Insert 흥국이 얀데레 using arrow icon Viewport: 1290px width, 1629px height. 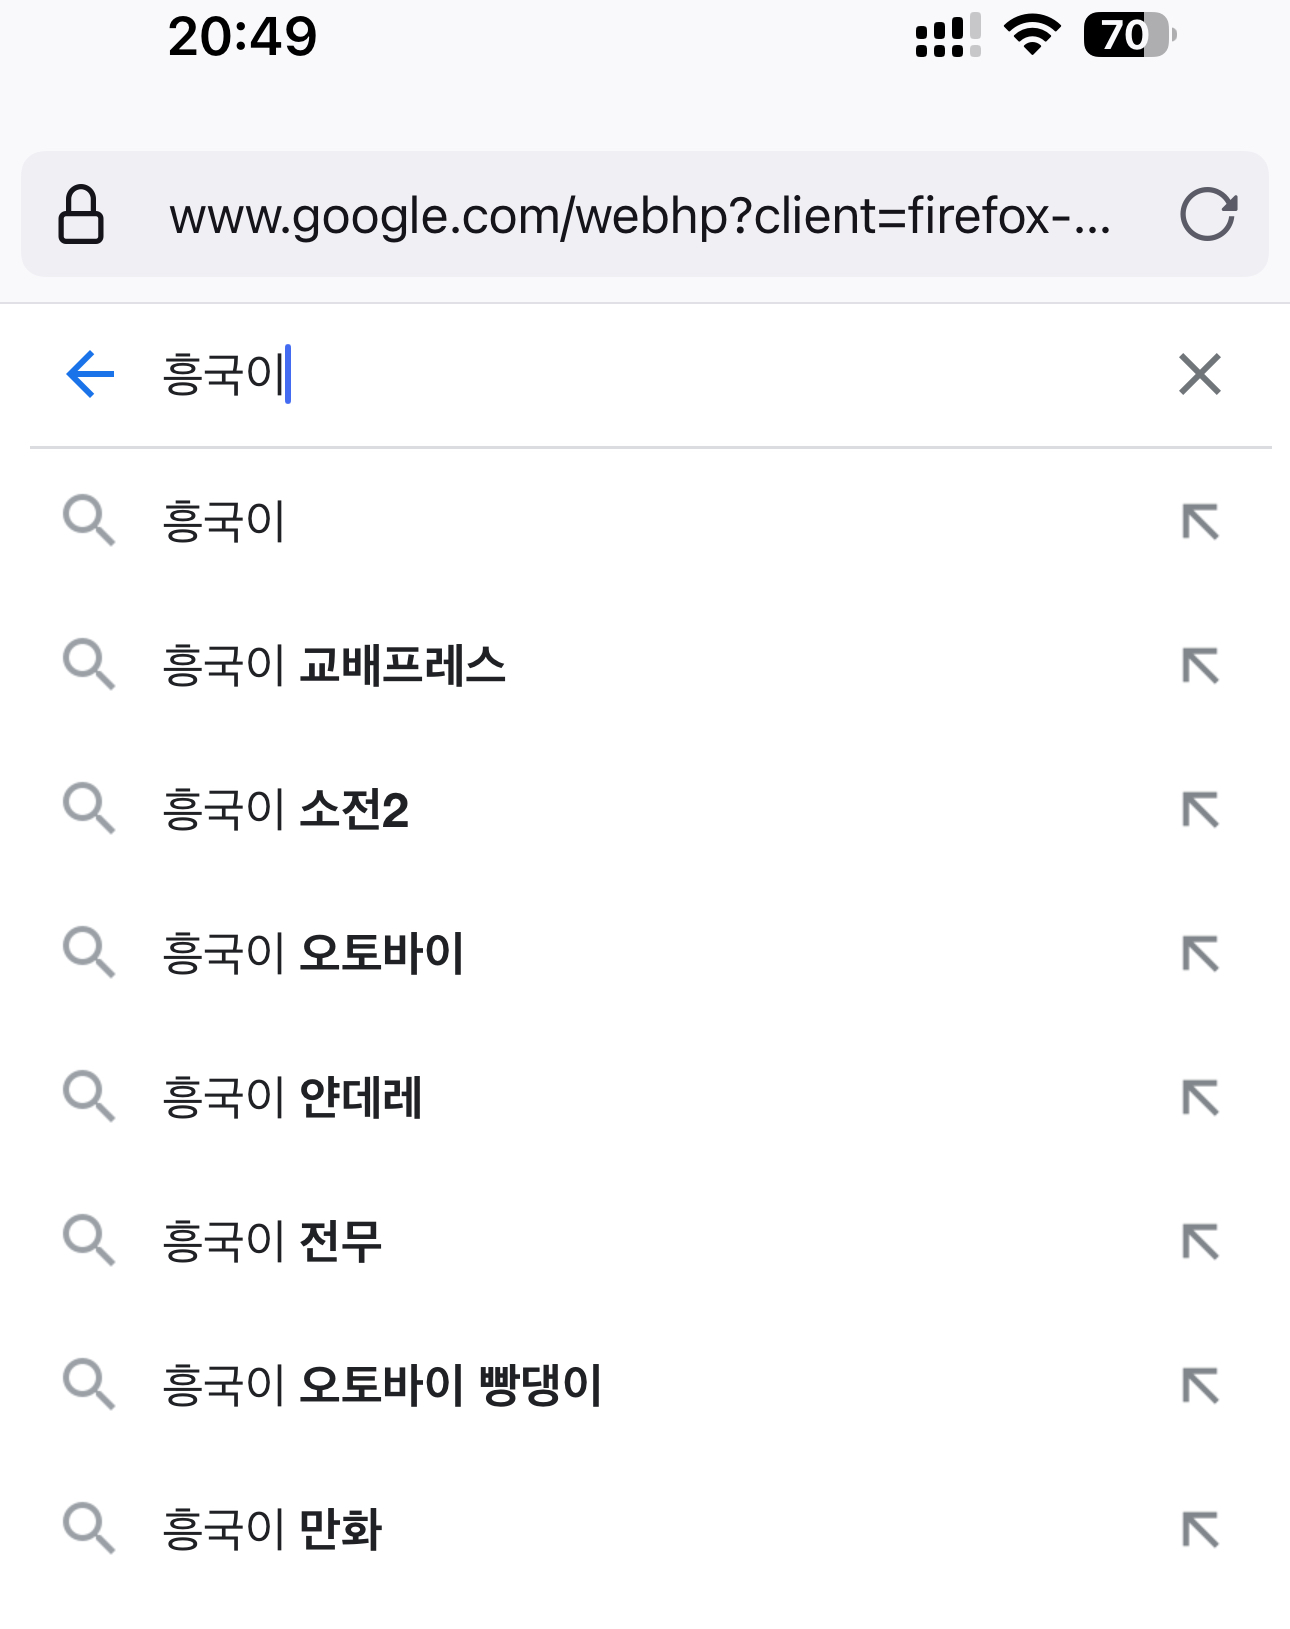tap(1199, 1098)
